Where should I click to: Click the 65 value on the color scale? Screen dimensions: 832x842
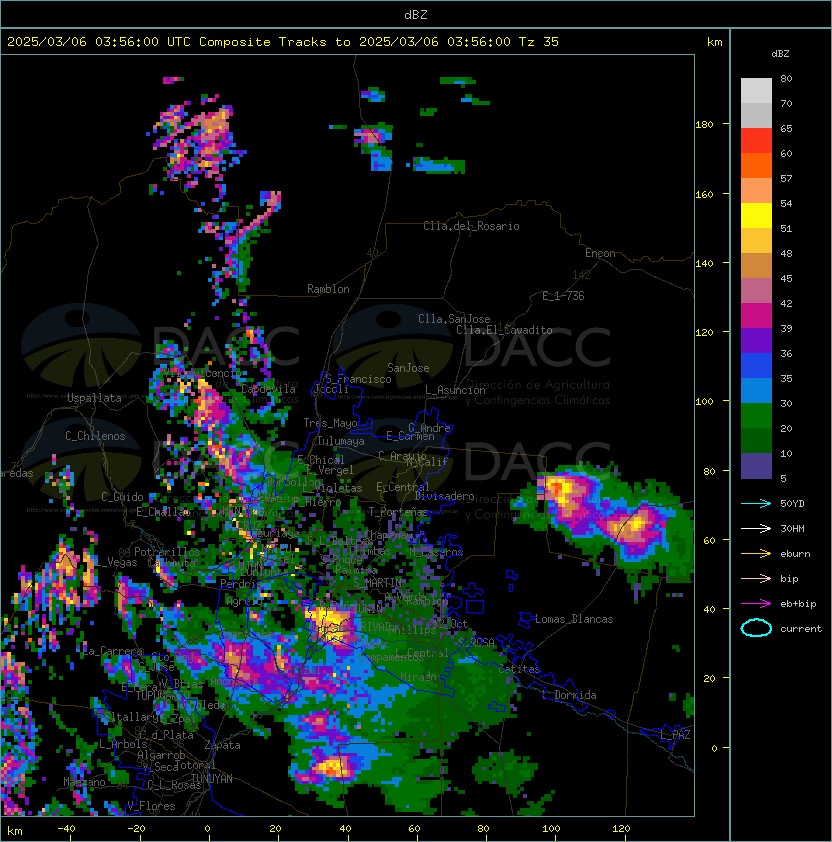point(786,128)
